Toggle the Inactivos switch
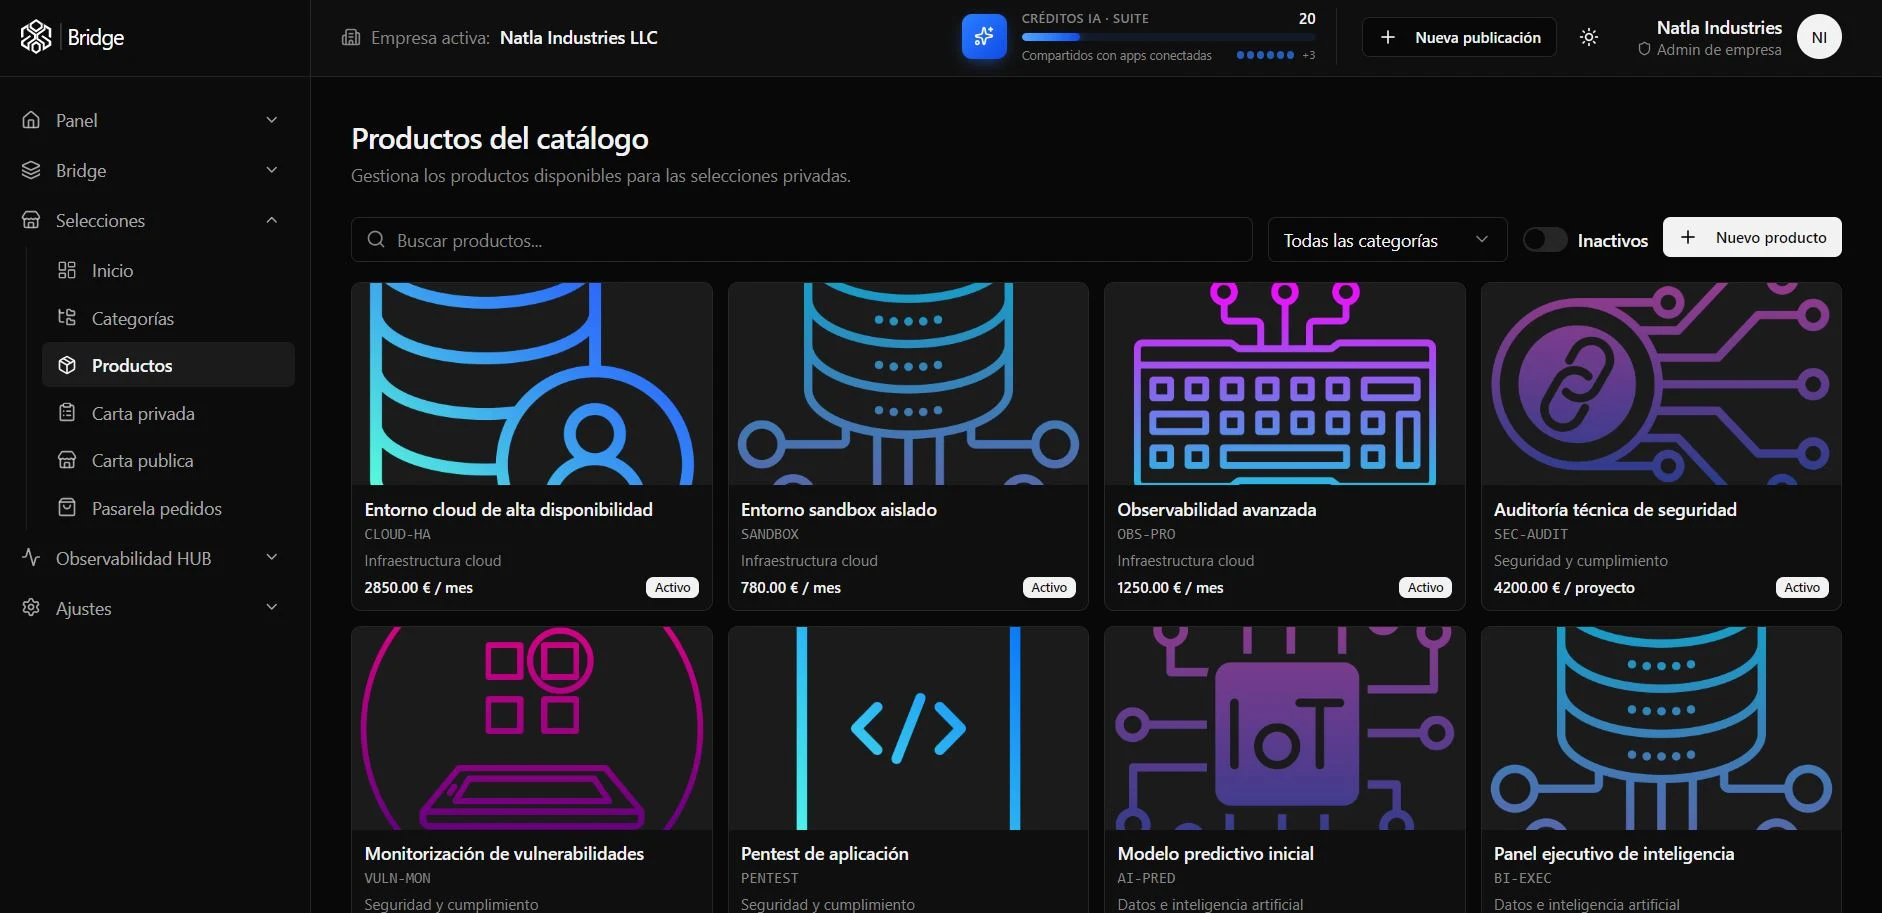 [1545, 240]
